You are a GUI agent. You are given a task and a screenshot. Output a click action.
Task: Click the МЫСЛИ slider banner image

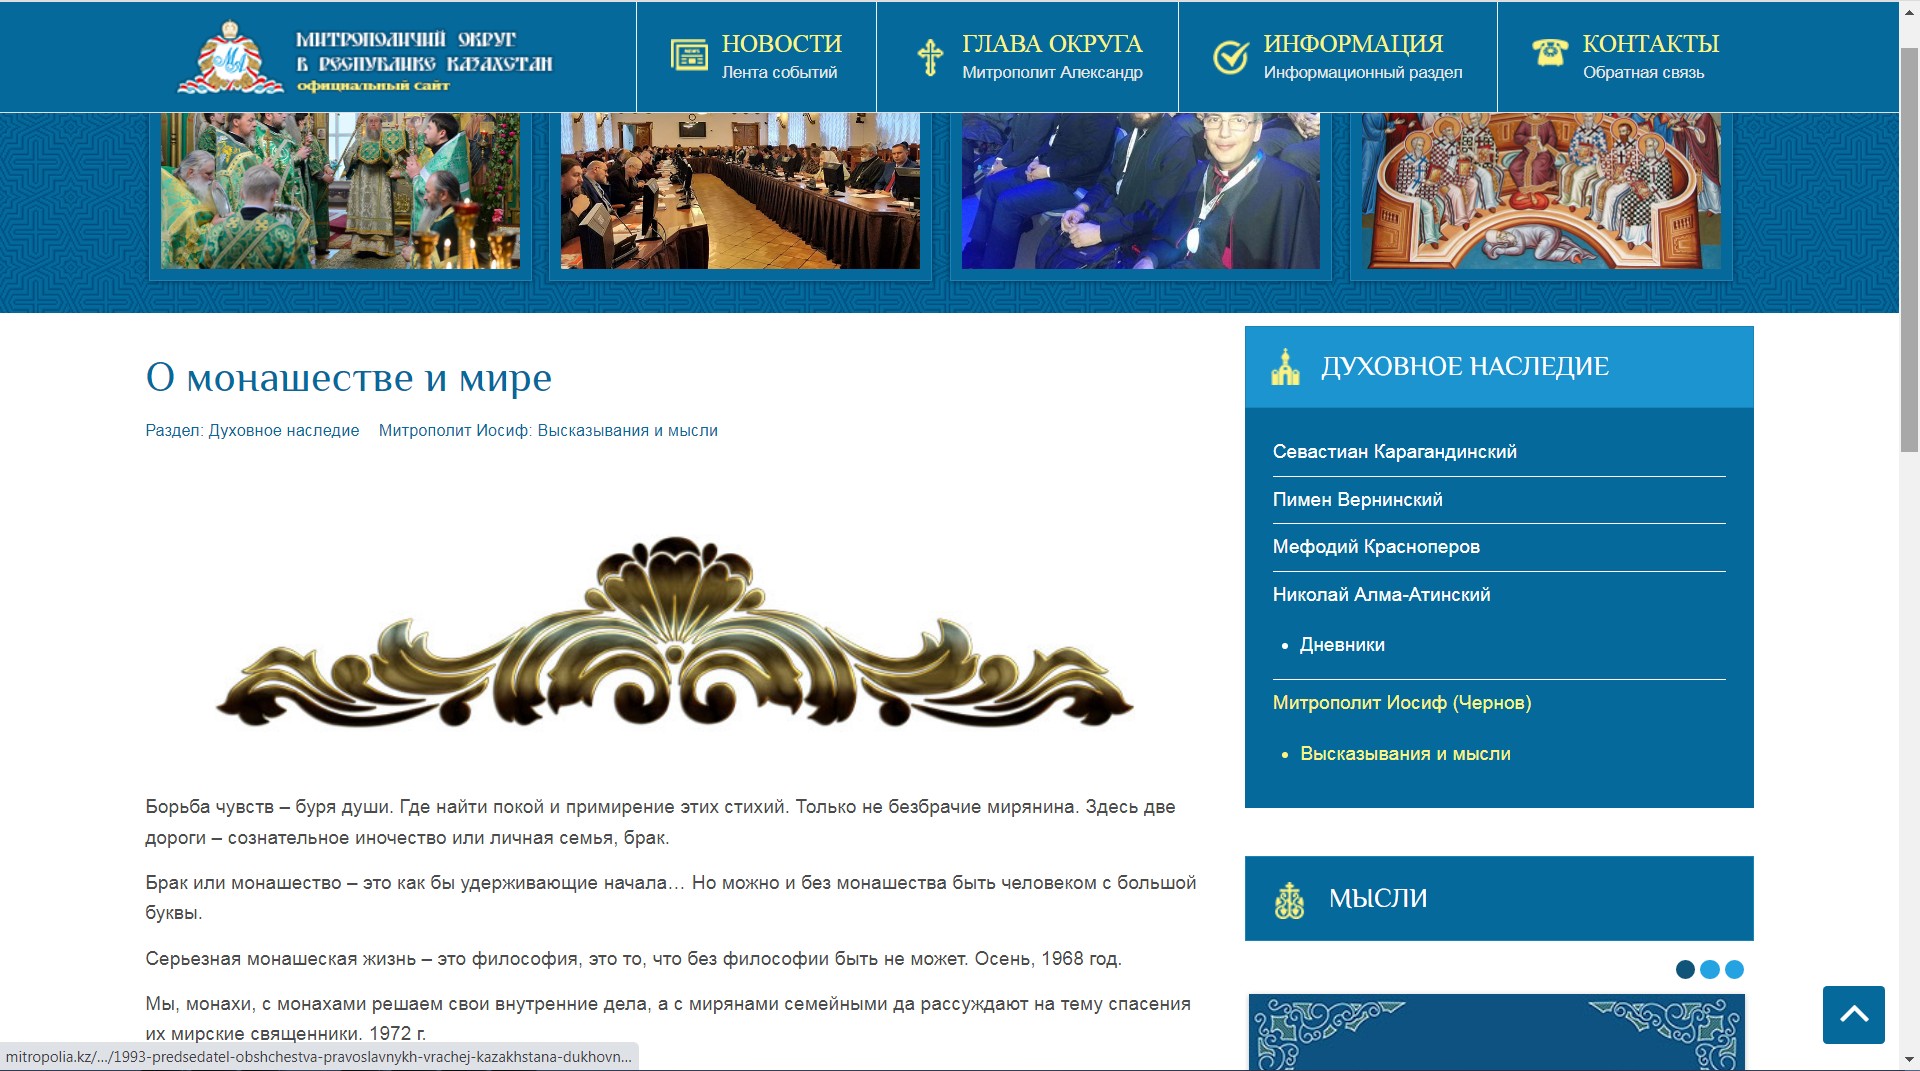[1497, 1032]
